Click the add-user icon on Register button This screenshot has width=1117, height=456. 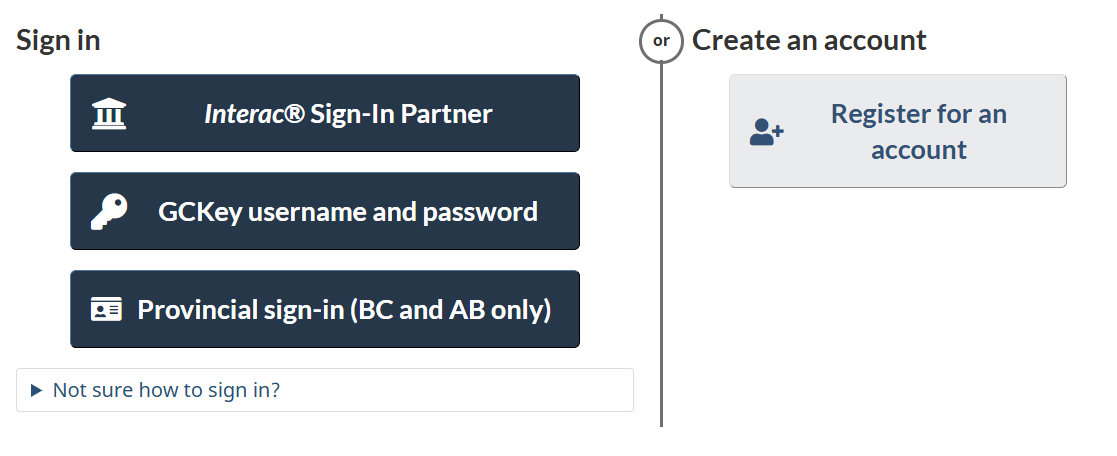767,132
